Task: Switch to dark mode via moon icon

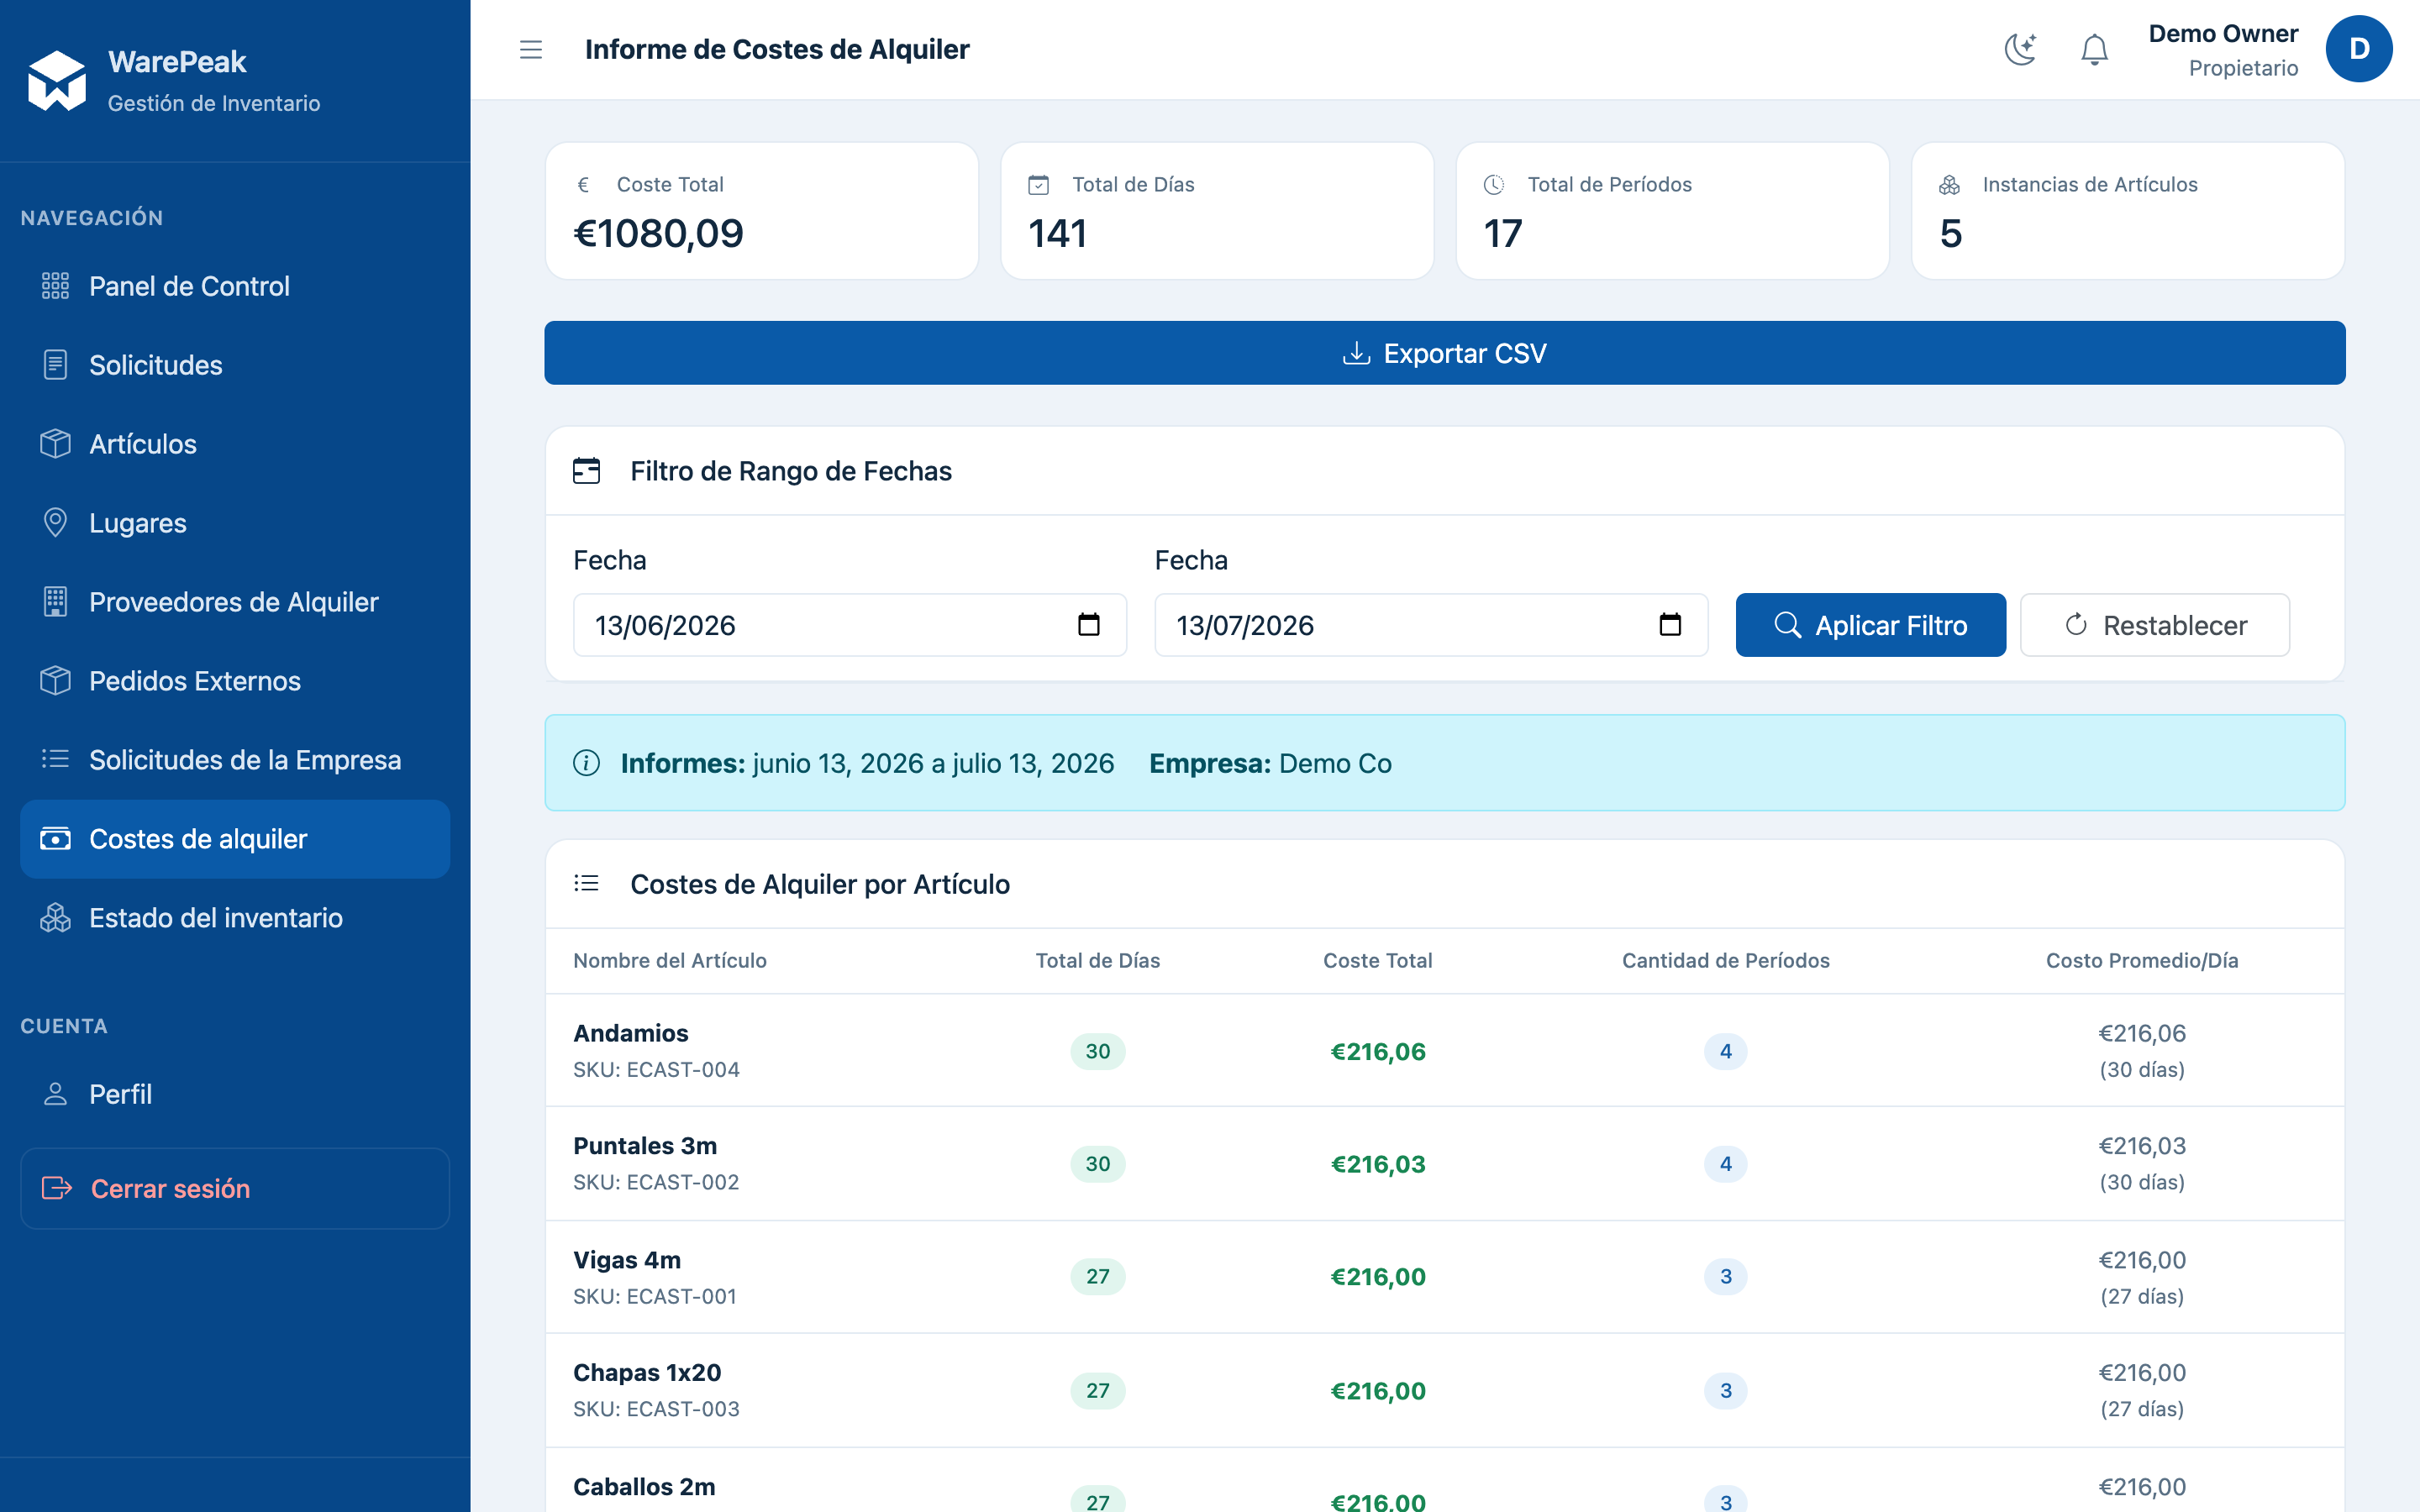Action: [x=2020, y=49]
